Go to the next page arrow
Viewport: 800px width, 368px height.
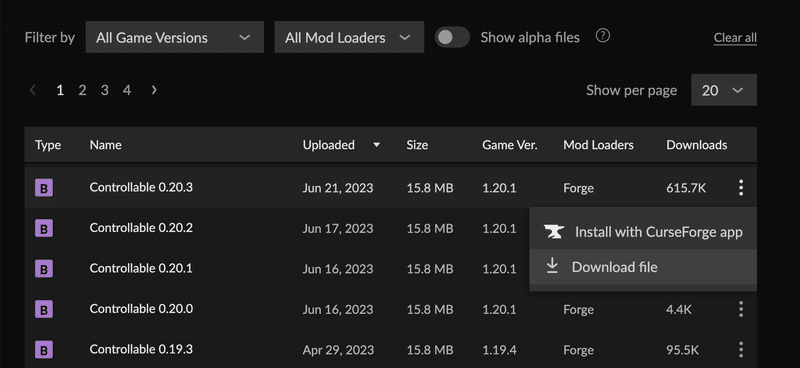coord(154,90)
